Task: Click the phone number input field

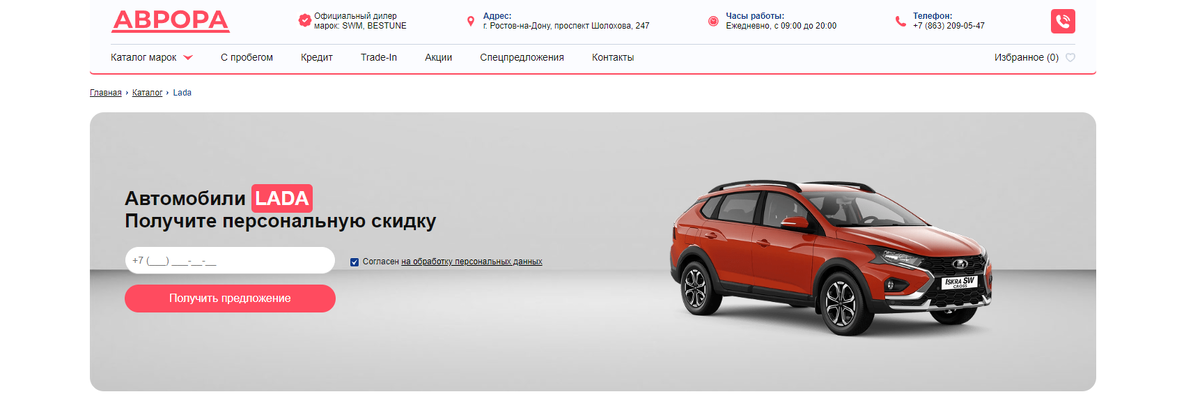Action: coord(229,260)
